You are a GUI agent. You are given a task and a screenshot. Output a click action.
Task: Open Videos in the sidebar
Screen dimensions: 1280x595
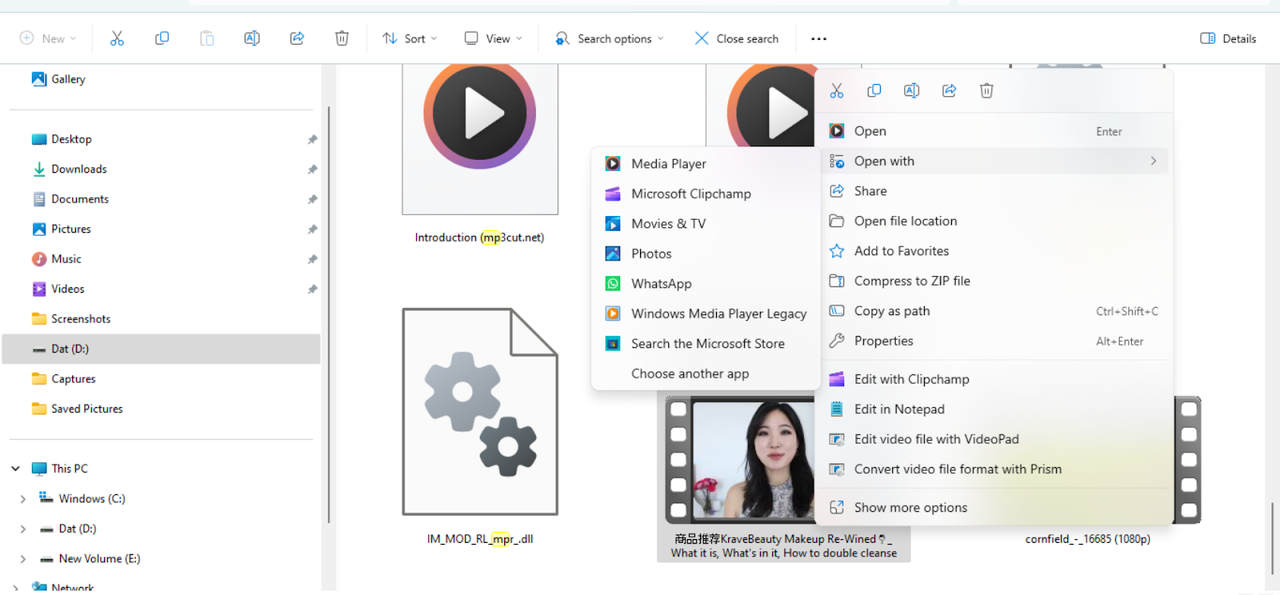point(161,289)
